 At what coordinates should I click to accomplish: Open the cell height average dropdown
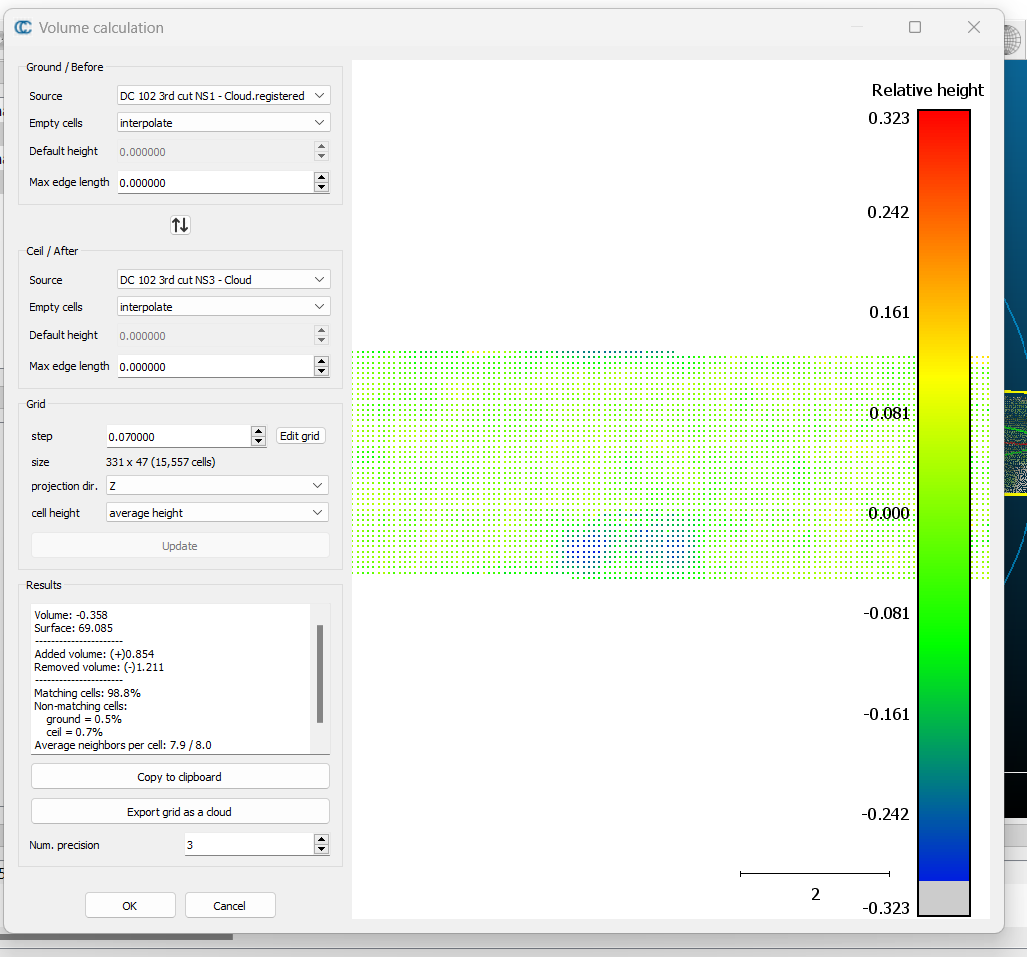tap(217, 513)
